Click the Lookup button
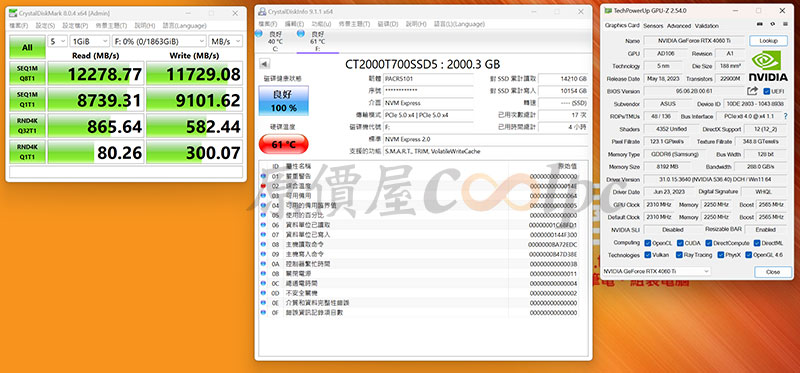This screenshot has width=800, height=373. (768, 40)
